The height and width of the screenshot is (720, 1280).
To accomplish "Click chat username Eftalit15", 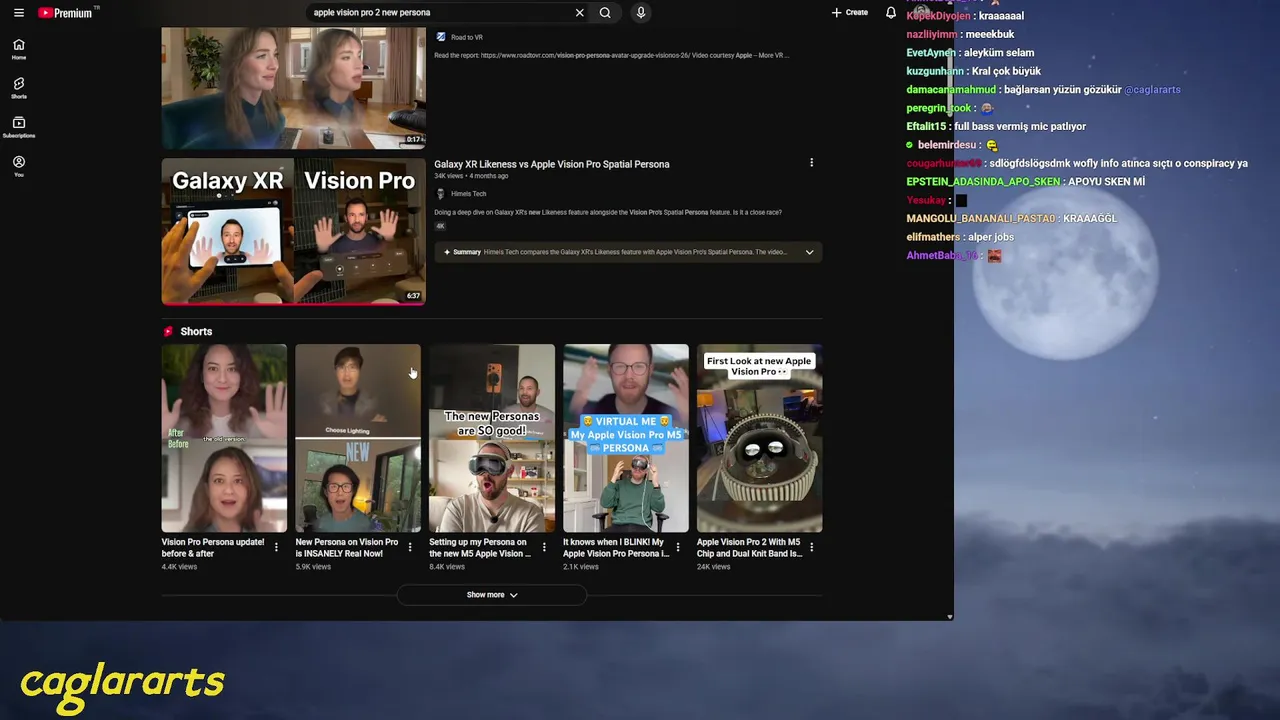I will coord(926,127).
